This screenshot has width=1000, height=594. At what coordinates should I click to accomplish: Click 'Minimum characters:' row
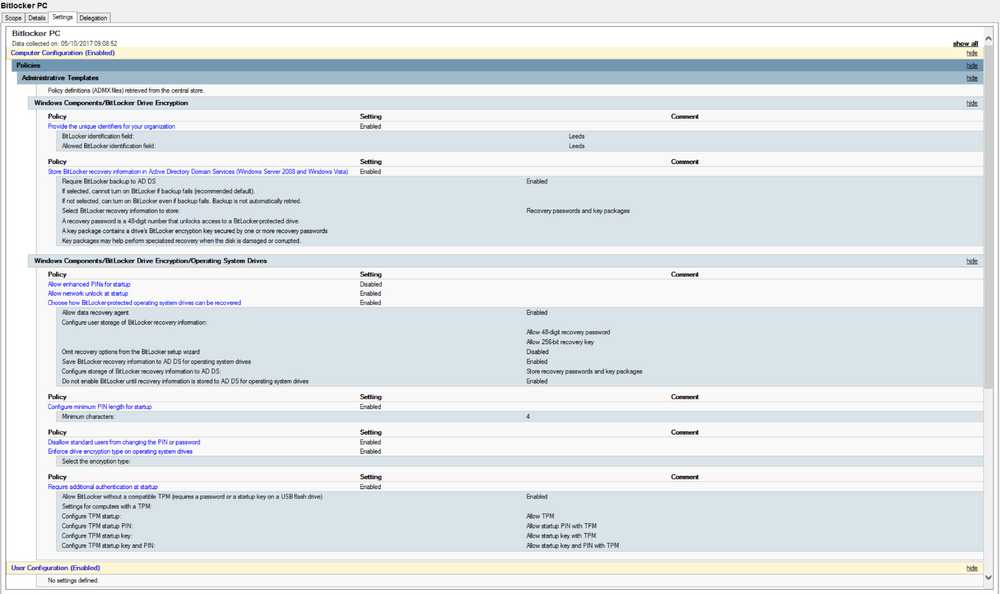(x=519, y=417)
